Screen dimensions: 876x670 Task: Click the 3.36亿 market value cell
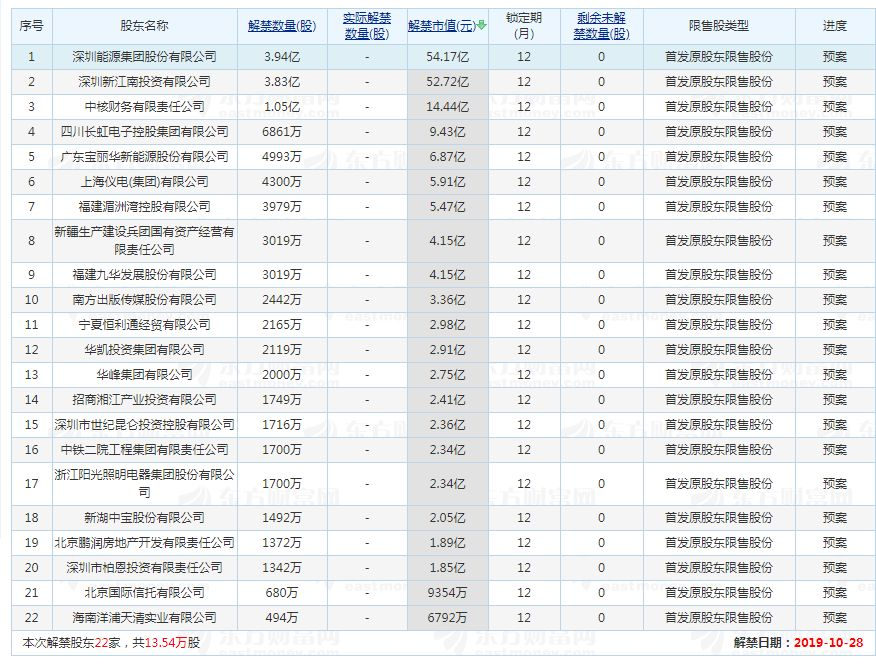tap(447, 300)
